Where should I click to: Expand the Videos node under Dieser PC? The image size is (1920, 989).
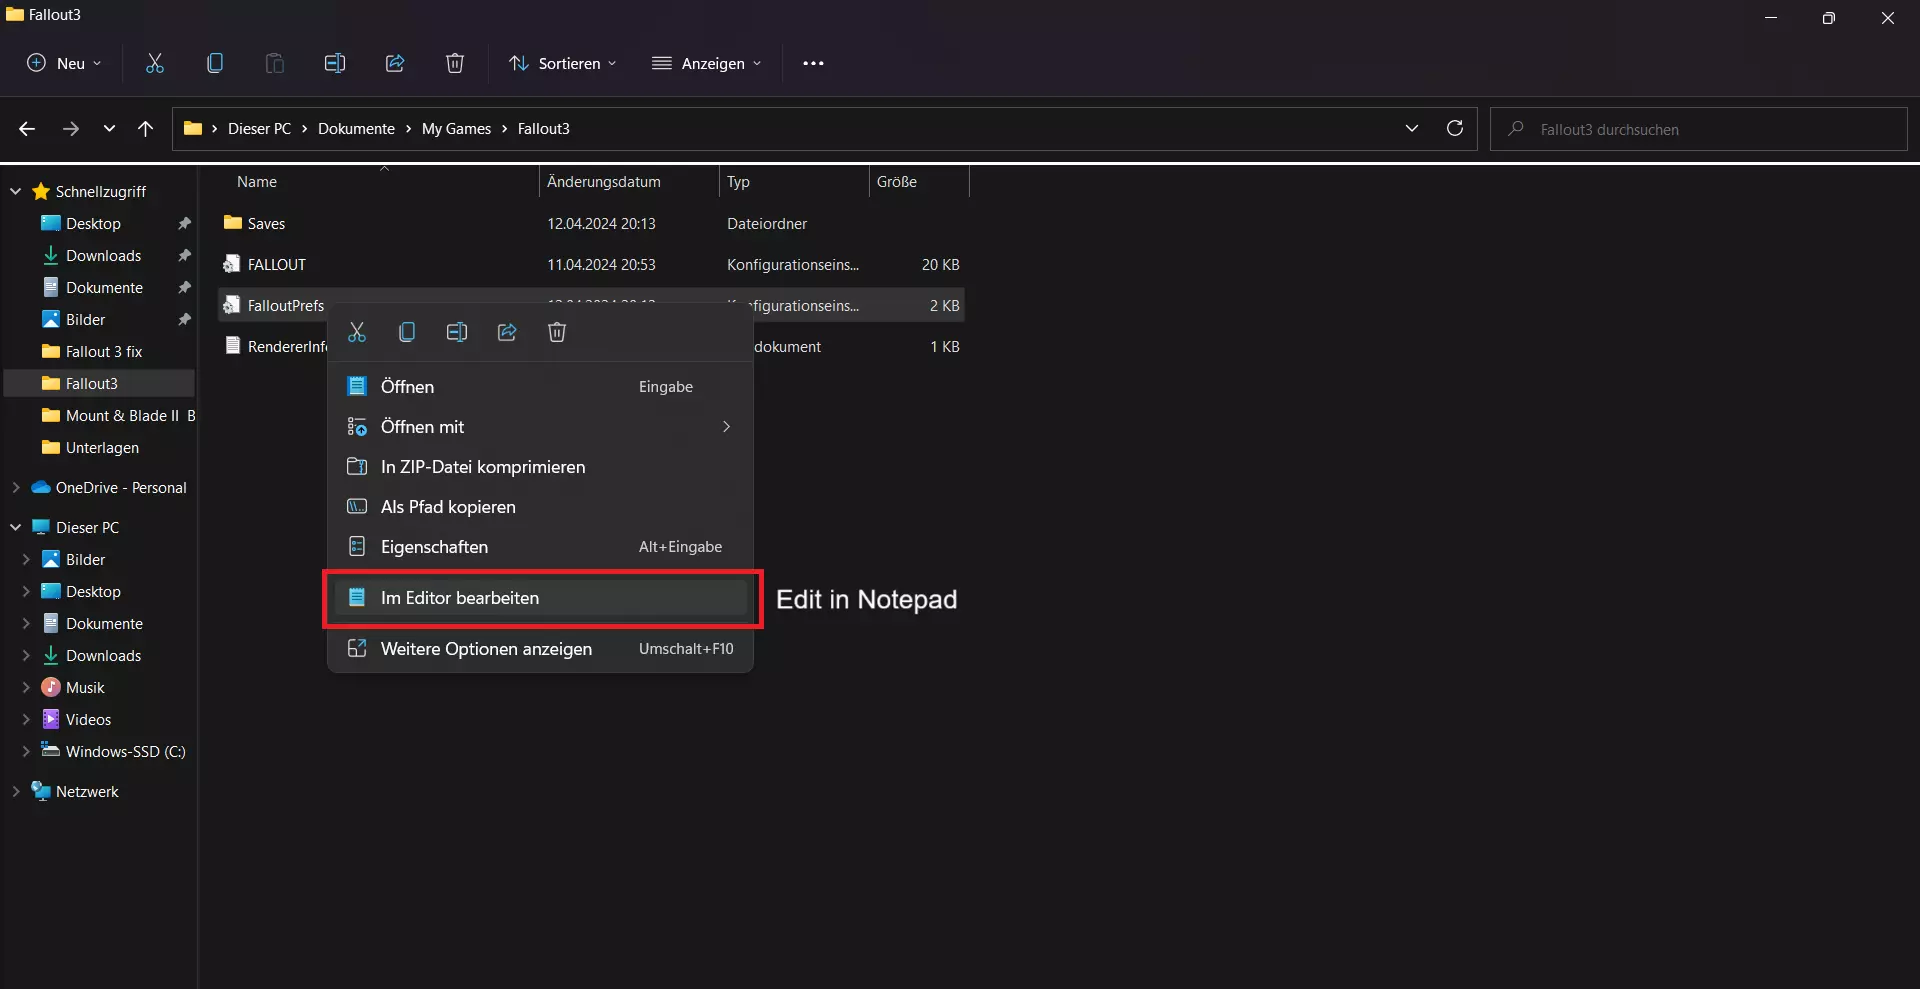pyautogui.click(x=26, y=719)
